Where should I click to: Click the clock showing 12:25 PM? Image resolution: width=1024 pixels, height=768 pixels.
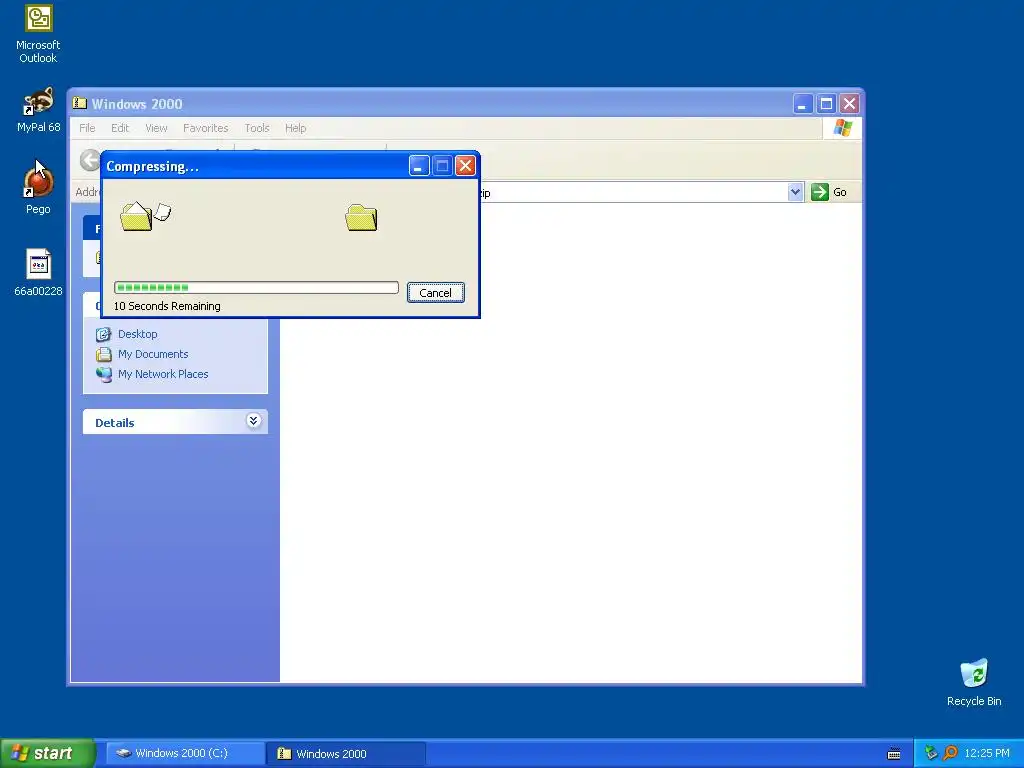coord(987,753)
